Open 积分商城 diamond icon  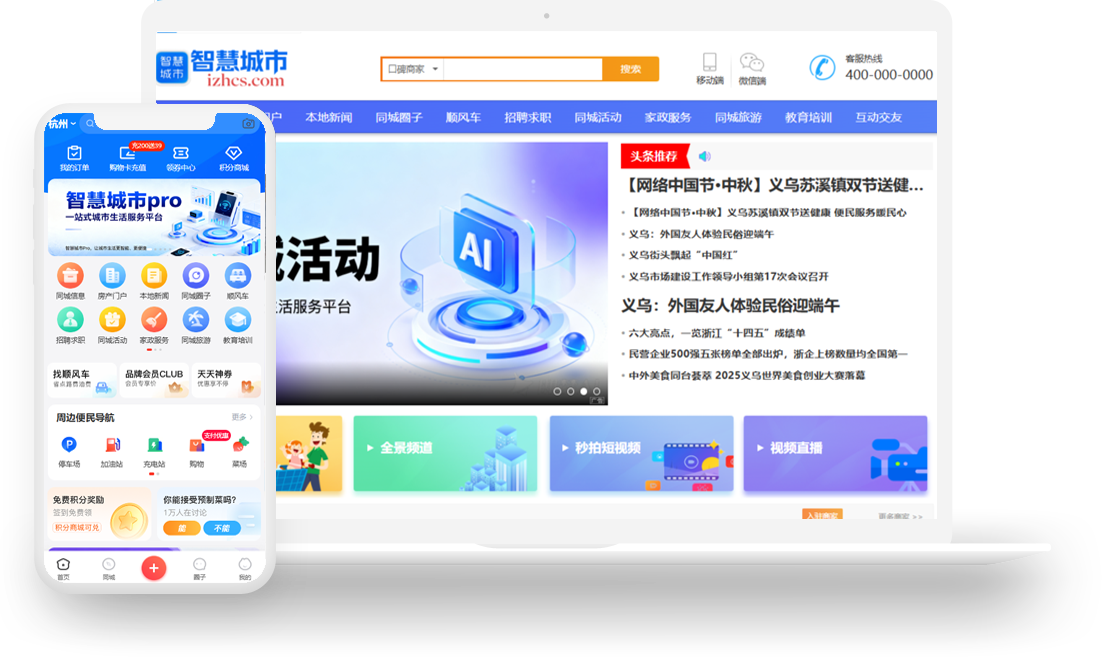233,153
